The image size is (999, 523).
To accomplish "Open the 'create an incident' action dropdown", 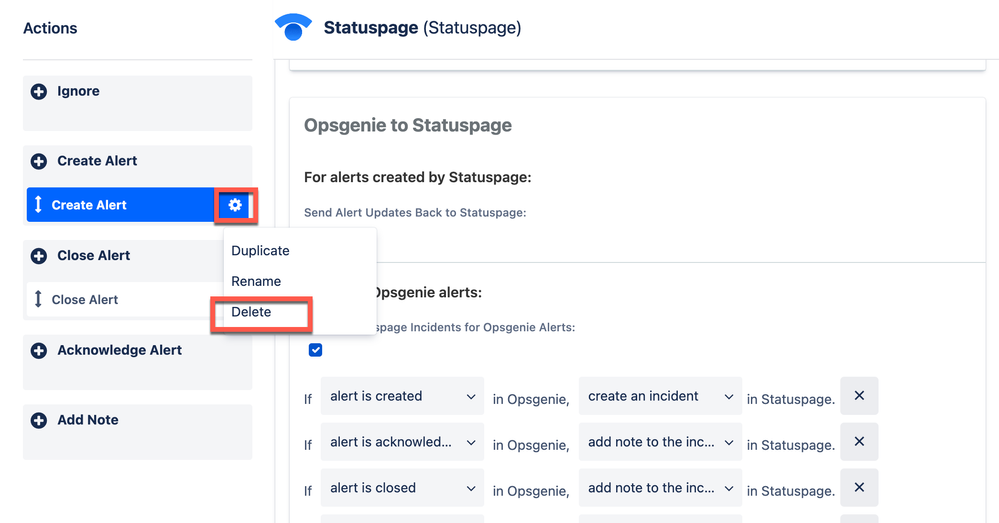I will click(x=660, y=396).
